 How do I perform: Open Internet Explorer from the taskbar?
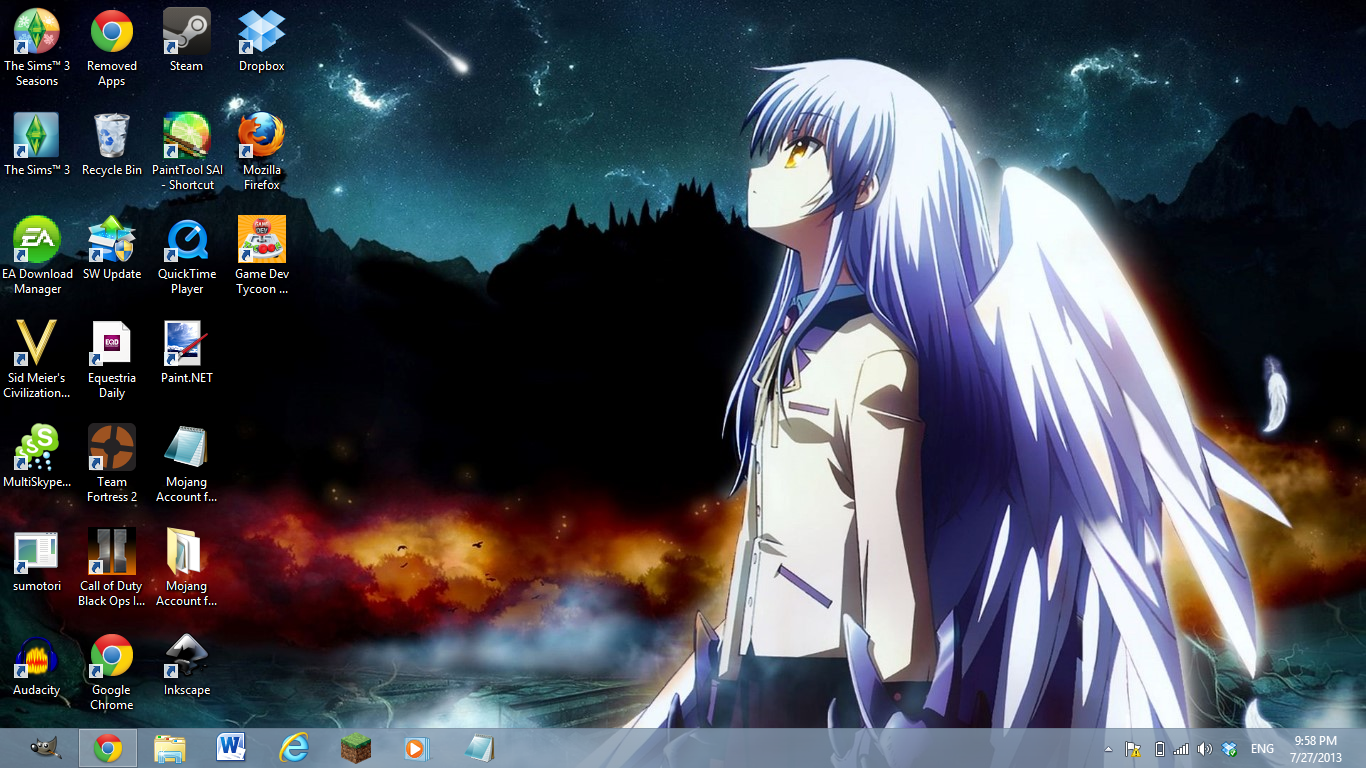coord(294,748)
